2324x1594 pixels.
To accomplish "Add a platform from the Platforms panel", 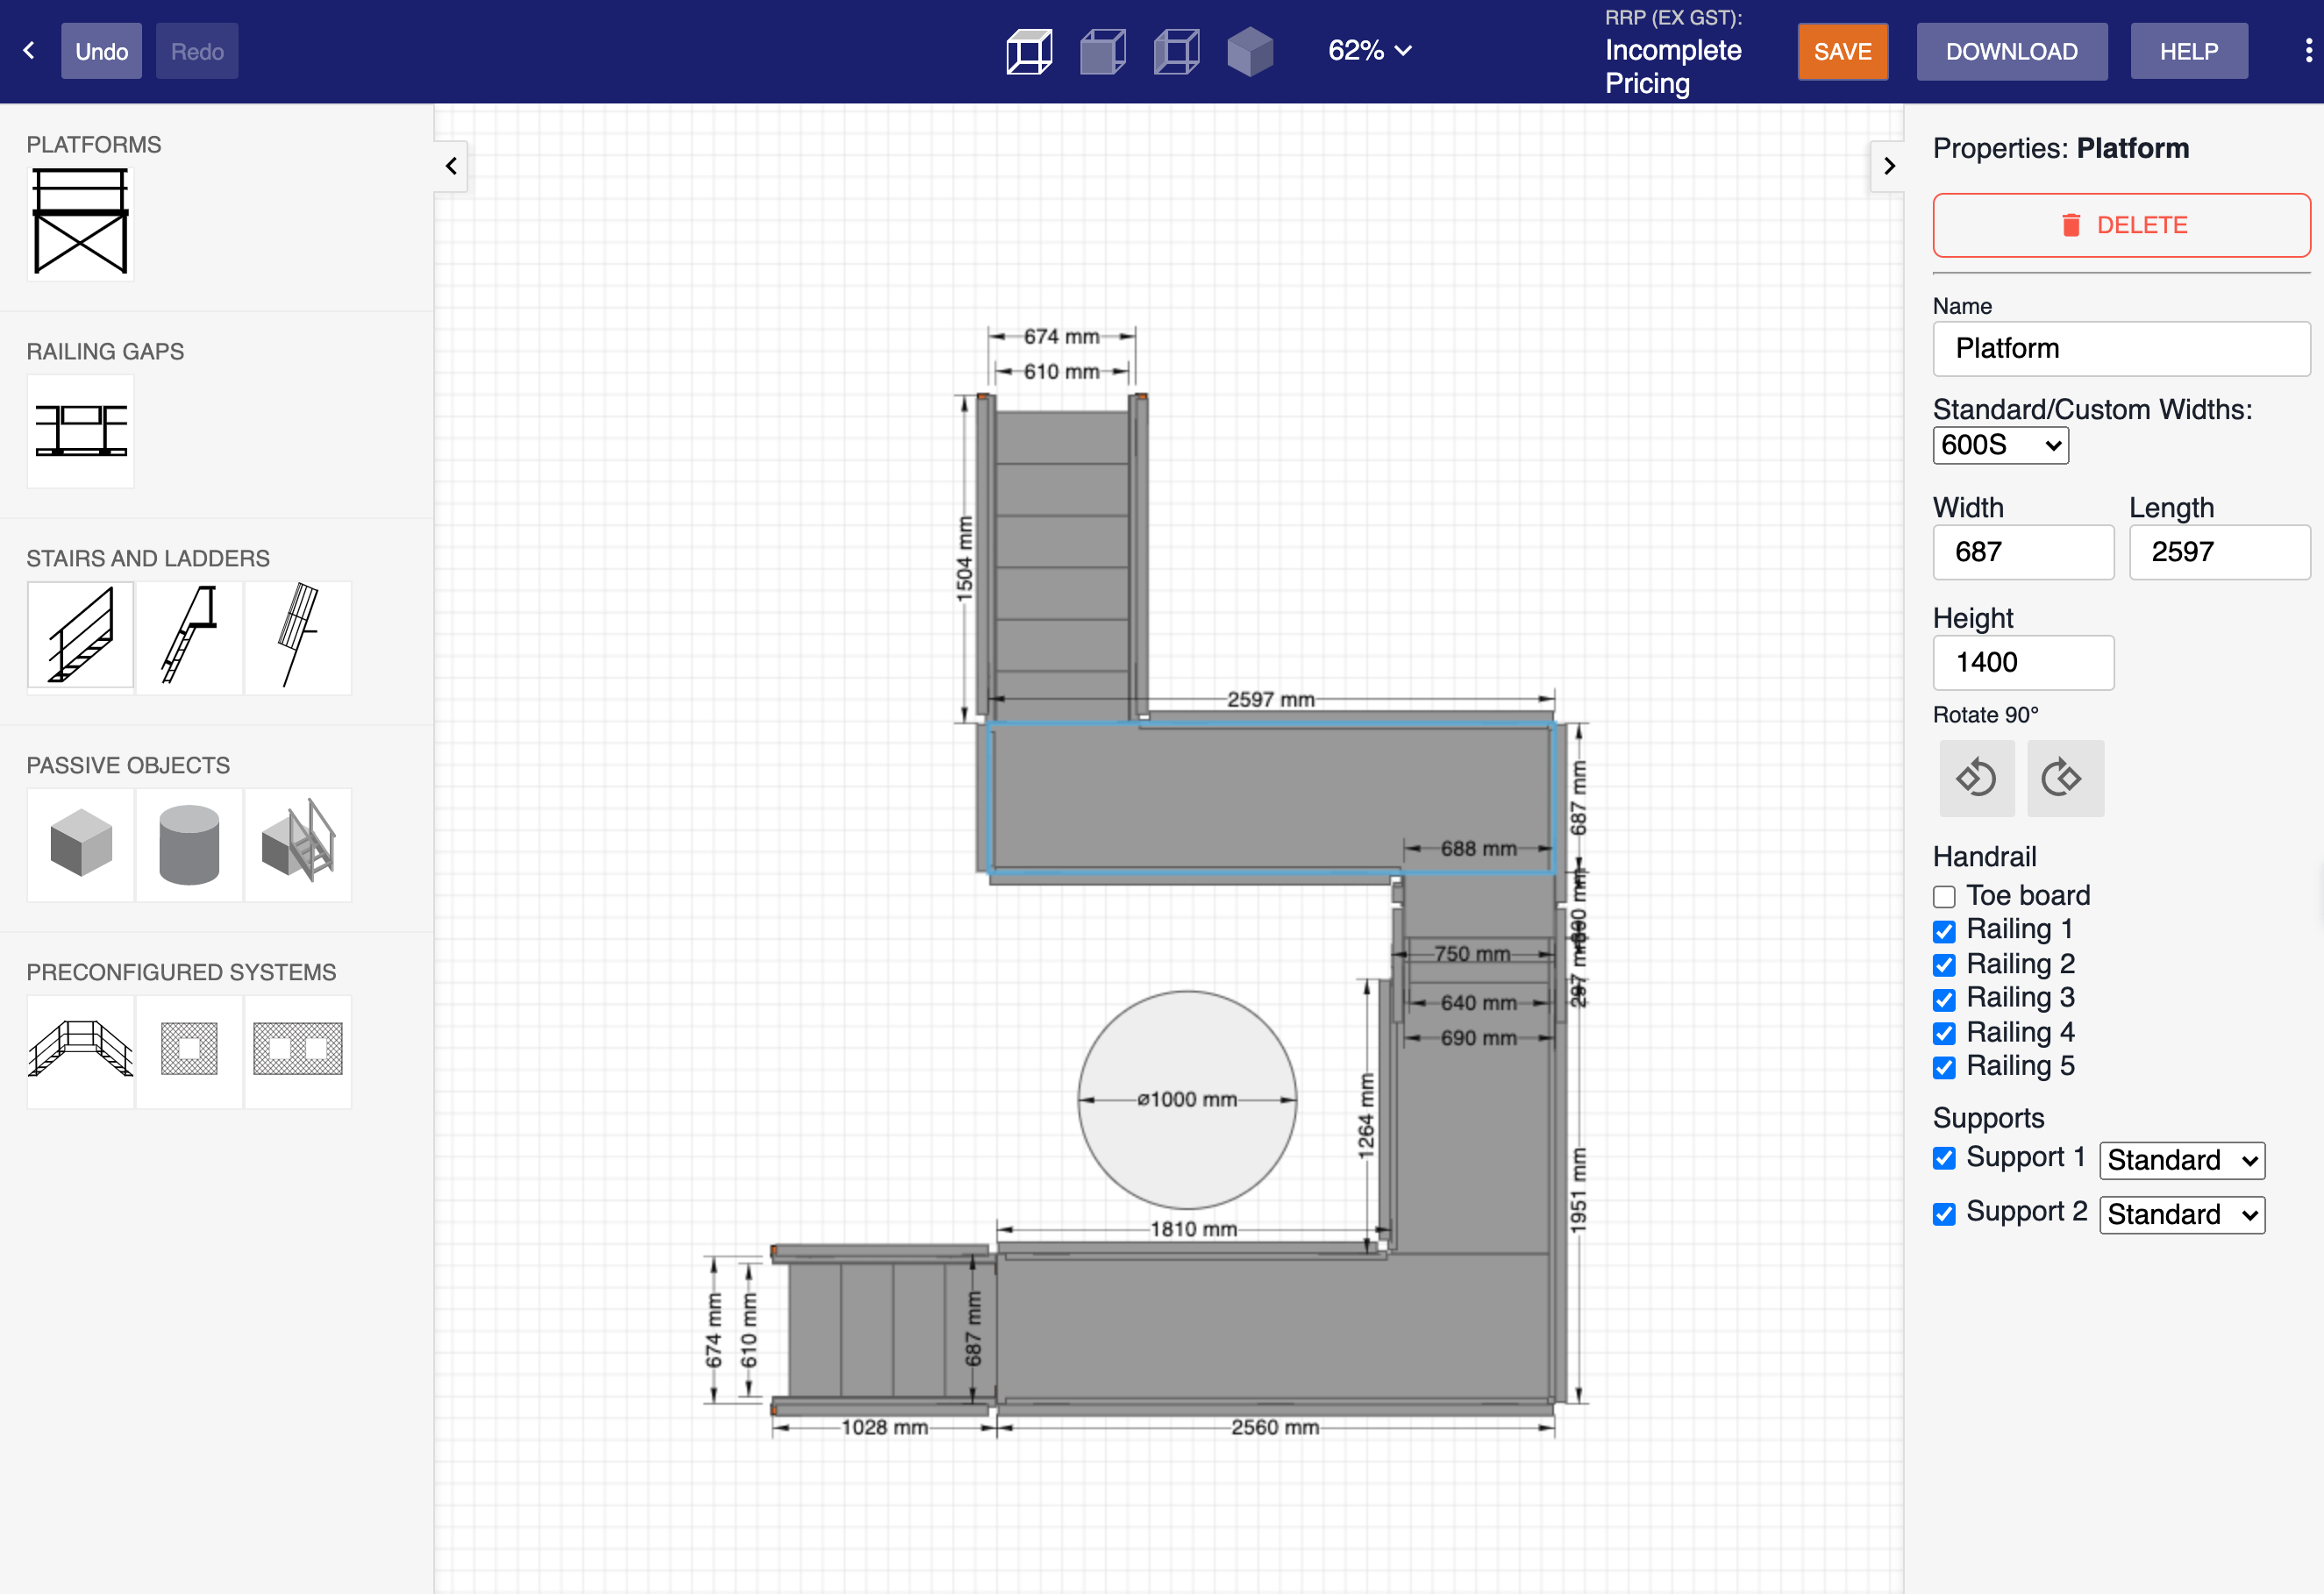I will pos(80,221).
